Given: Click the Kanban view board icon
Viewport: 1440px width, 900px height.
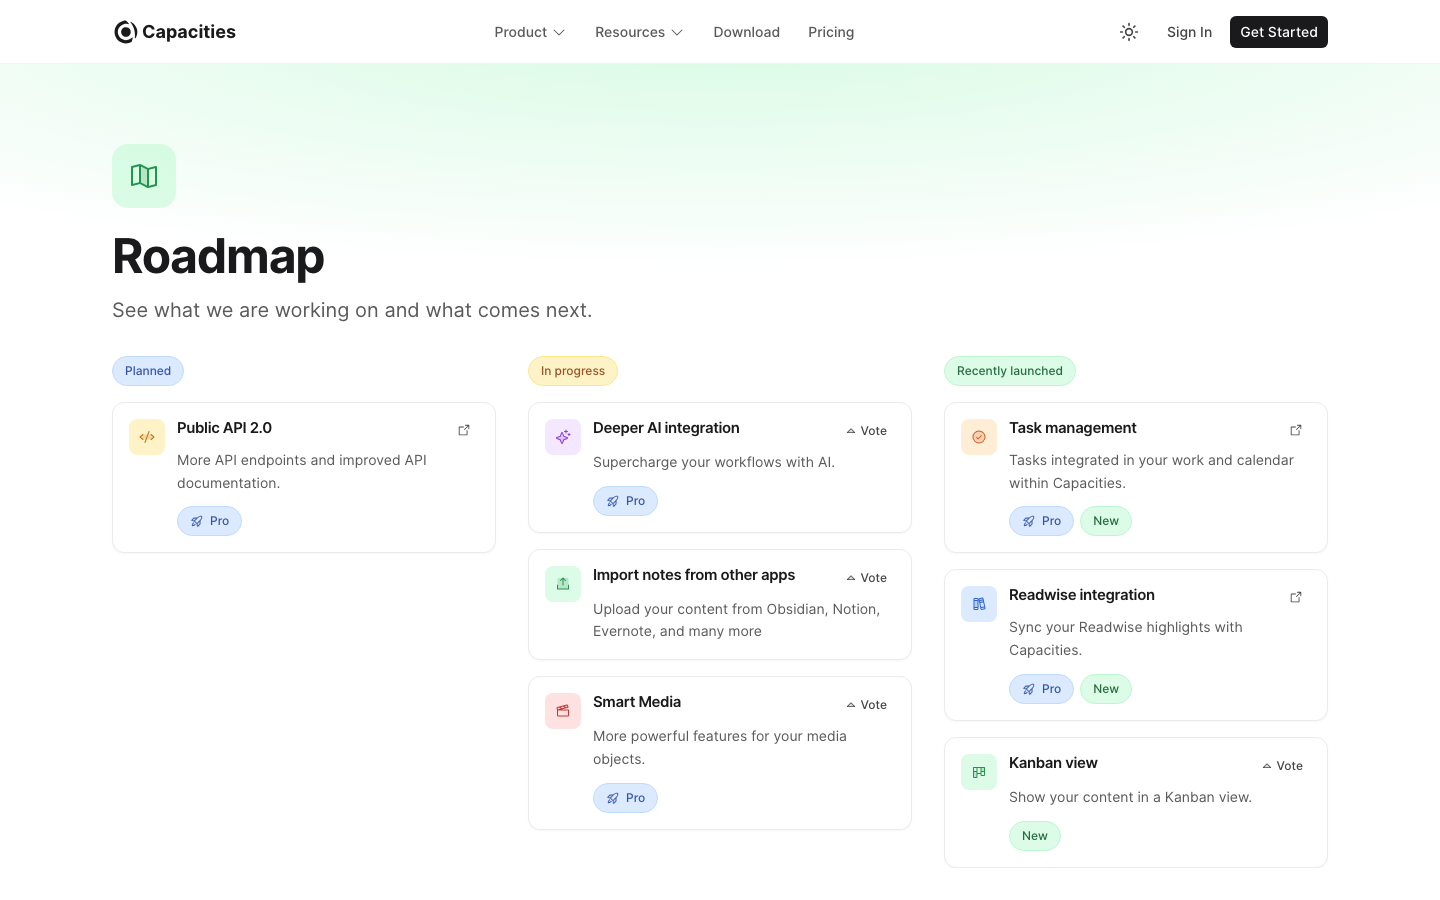Looking at the screenshot, I should pyautogui.click(x=979, y=772).
